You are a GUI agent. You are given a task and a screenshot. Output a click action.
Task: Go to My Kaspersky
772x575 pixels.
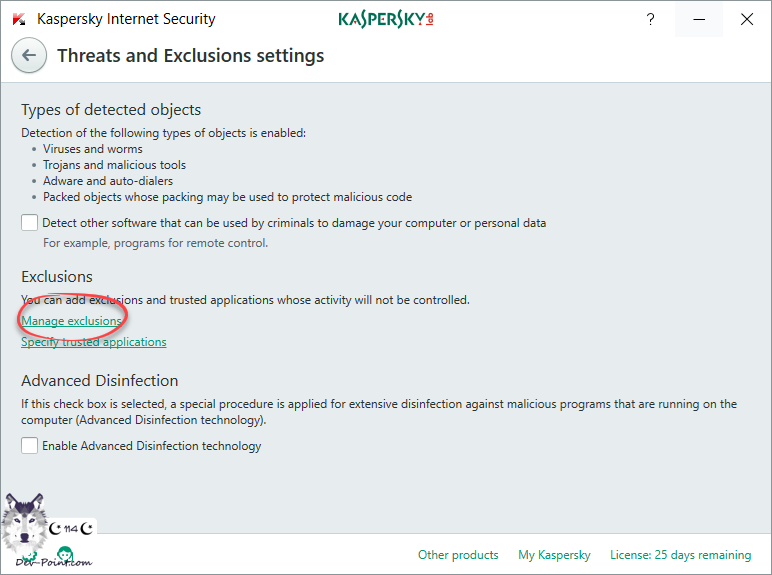click(554, 555)
